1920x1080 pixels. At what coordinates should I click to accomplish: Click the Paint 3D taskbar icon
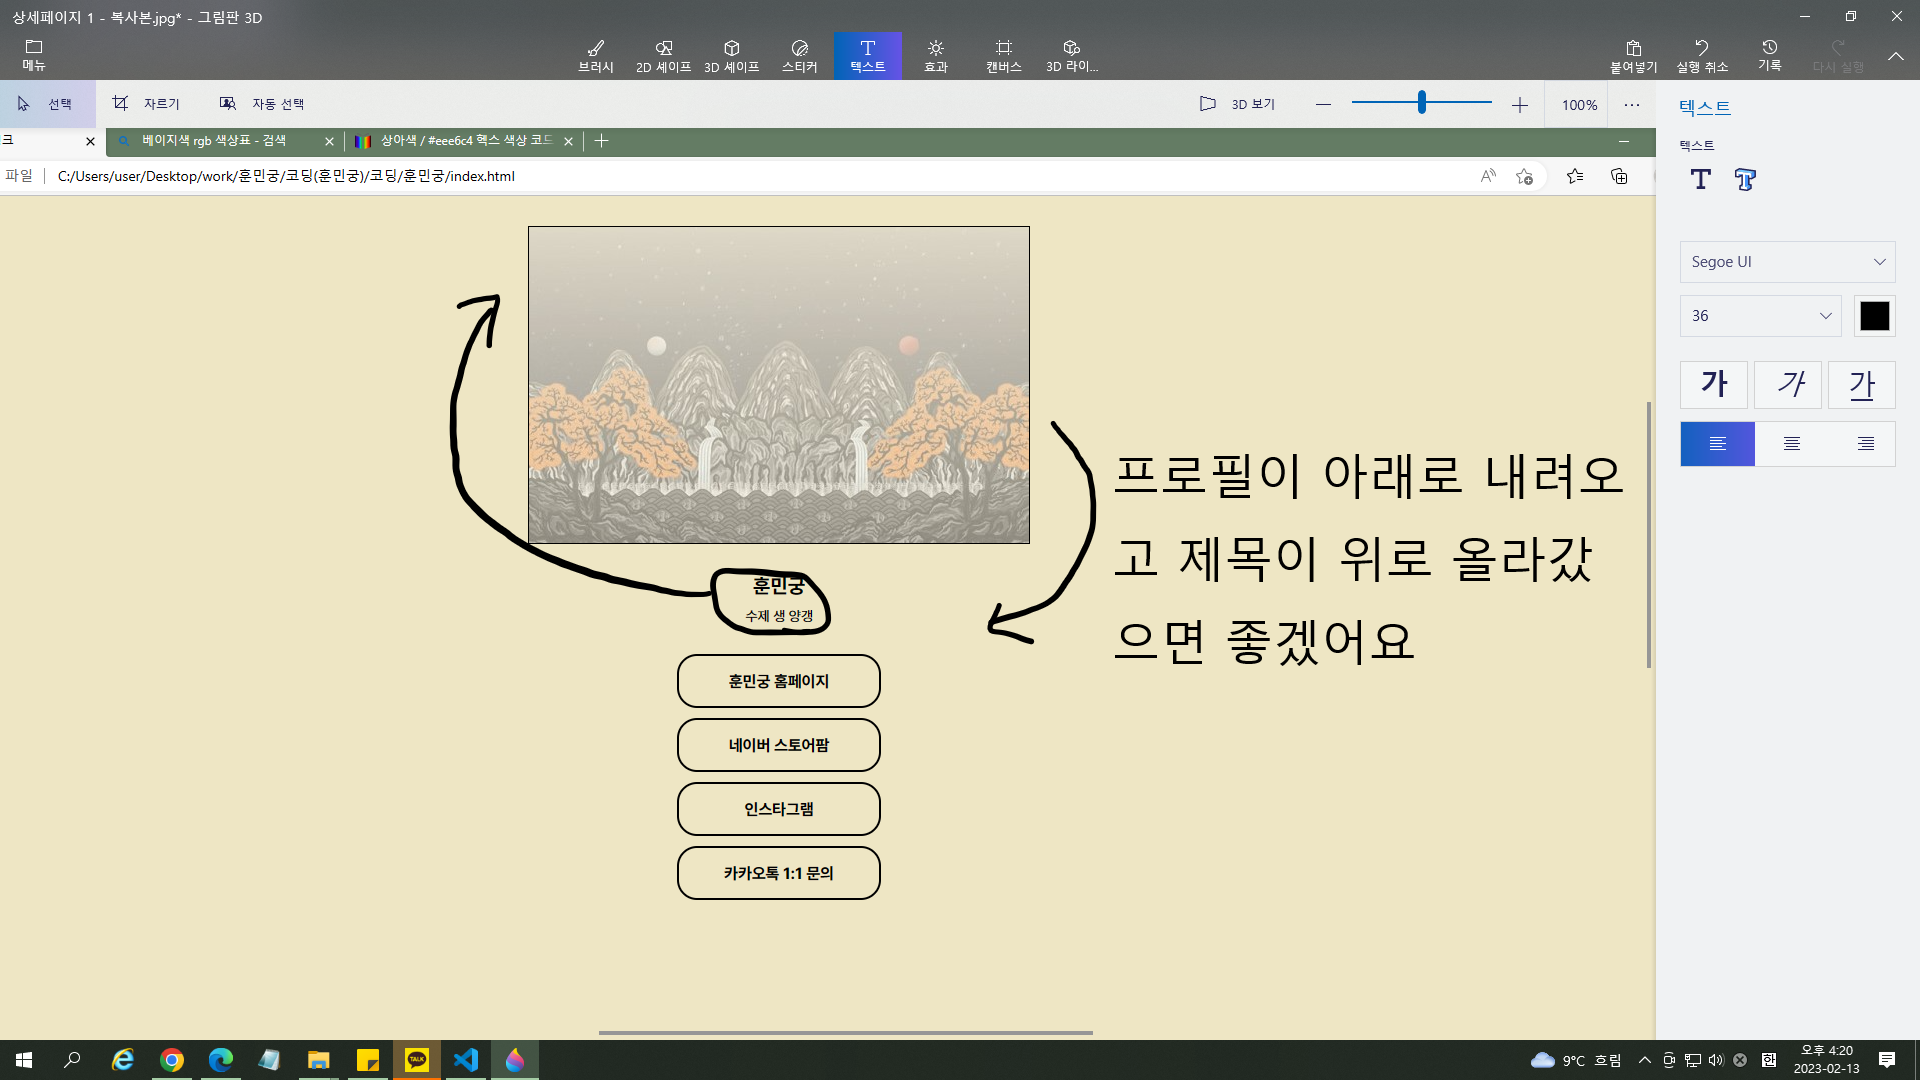[515, 1060]
